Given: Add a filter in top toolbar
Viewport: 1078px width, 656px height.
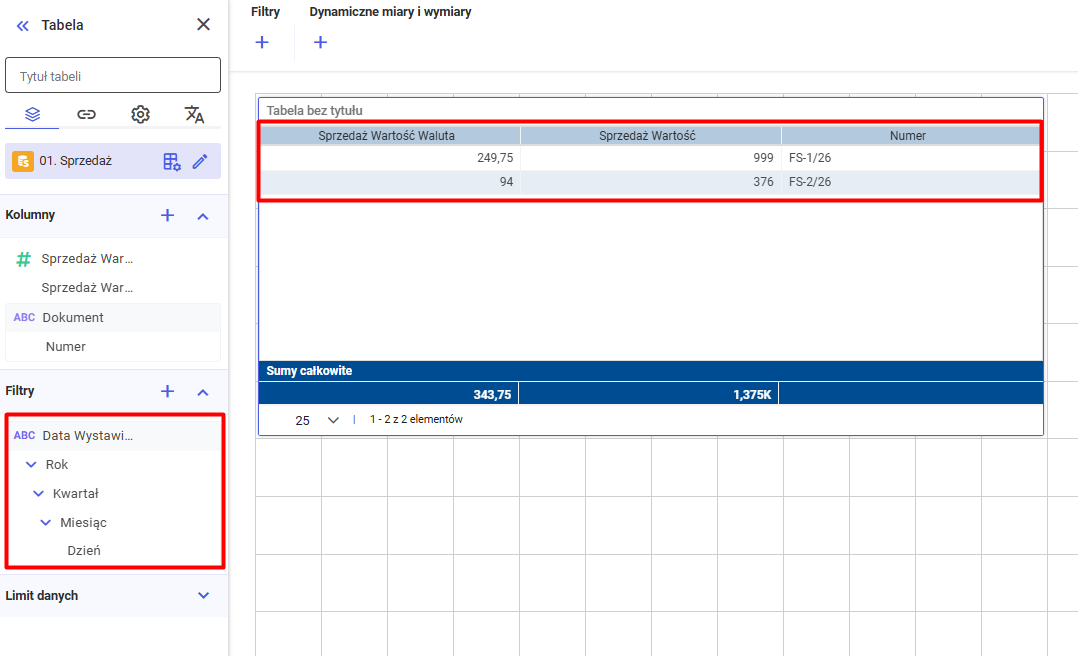Looking at the screenshot, I should pyautogui.click(x=262, y=42).
